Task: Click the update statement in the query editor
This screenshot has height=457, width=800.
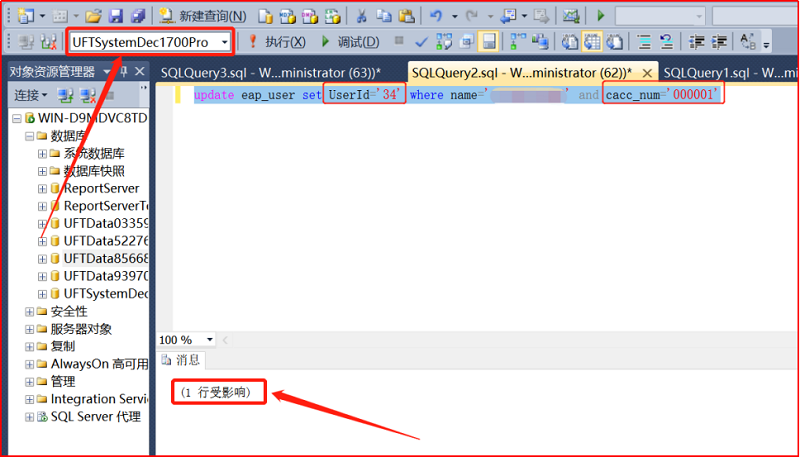Action: 459,95
